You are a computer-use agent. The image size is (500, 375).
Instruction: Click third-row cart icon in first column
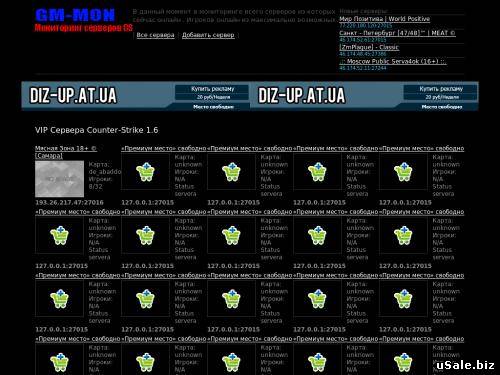60,299
